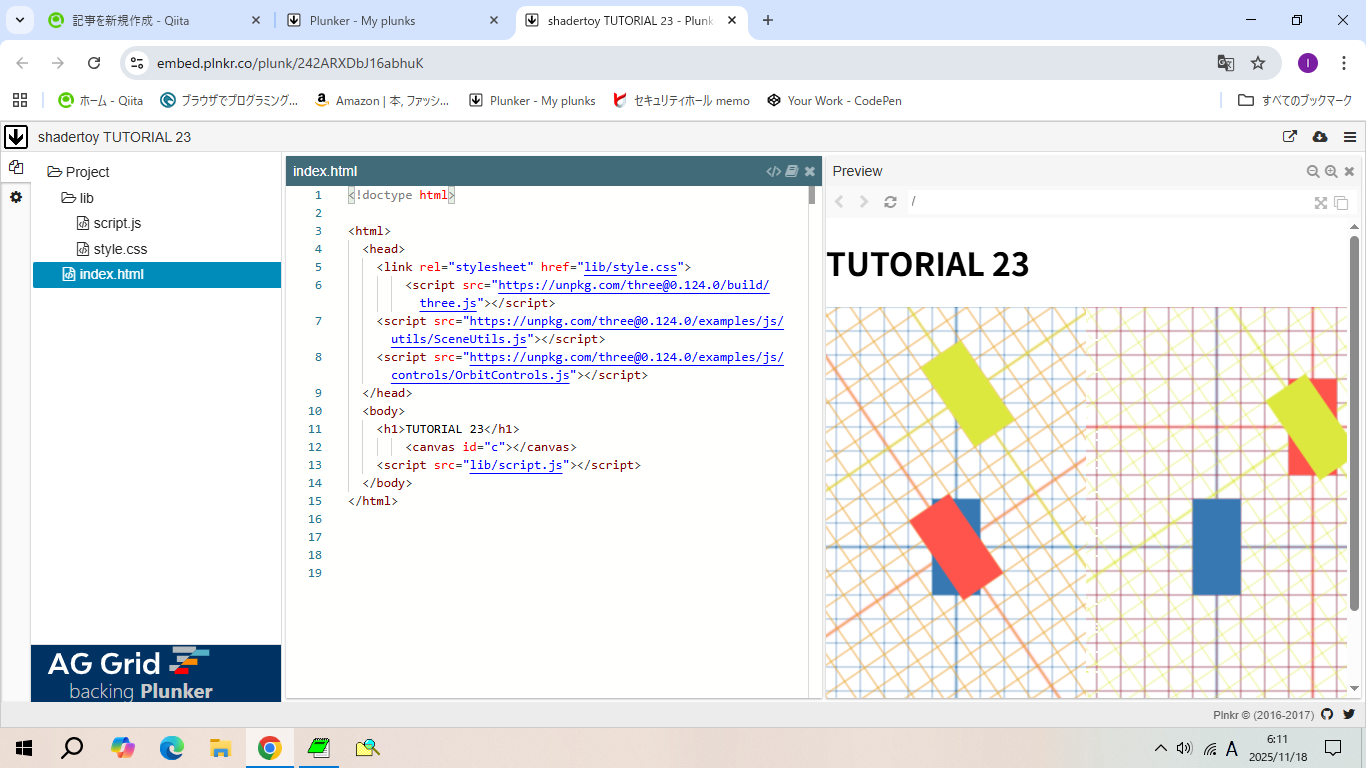The width and height of the screenshot is (1366, 768).
Task: Bookmark this page with star icon
Action: [1258, 63]
